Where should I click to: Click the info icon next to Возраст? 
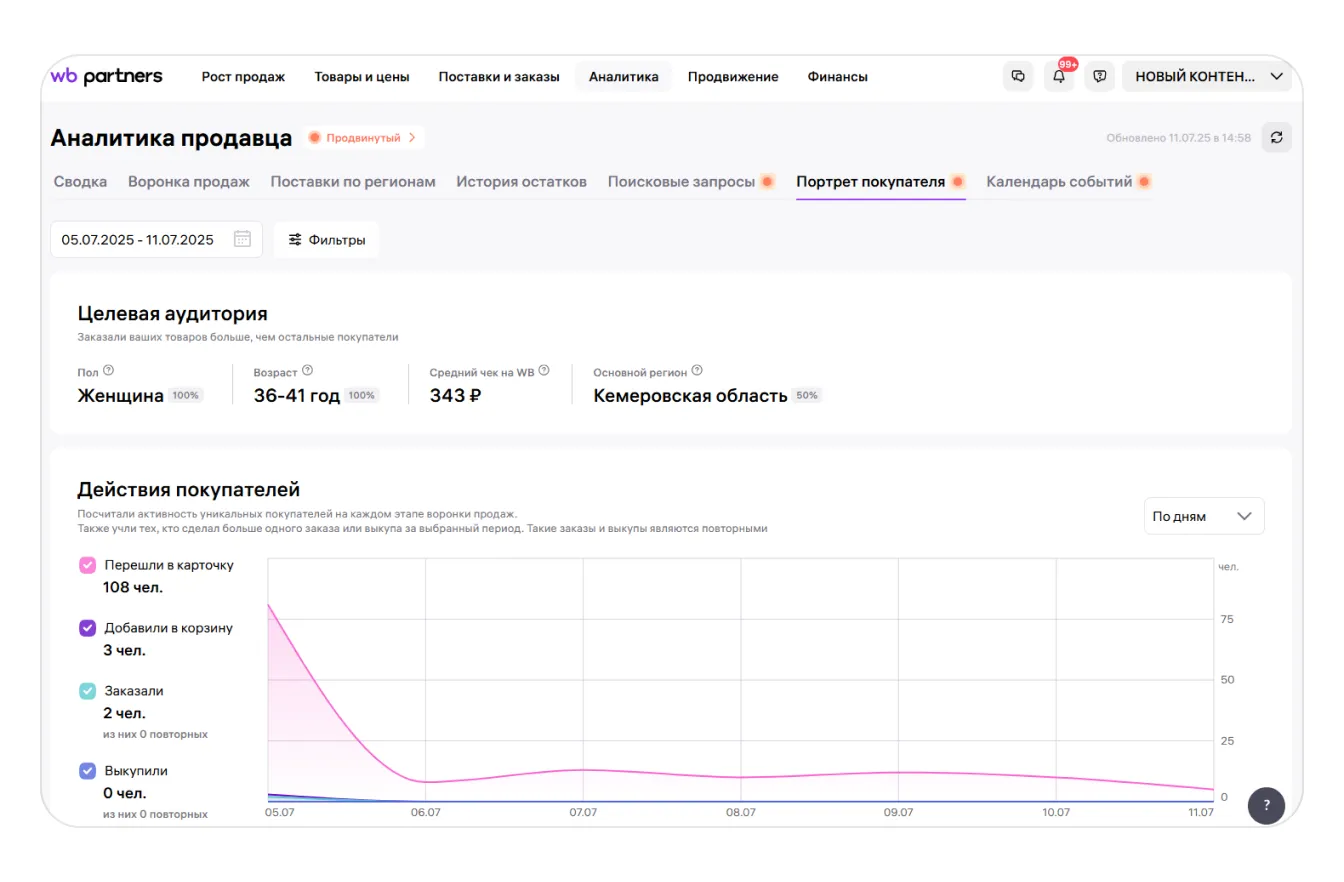tap(308, 370)
